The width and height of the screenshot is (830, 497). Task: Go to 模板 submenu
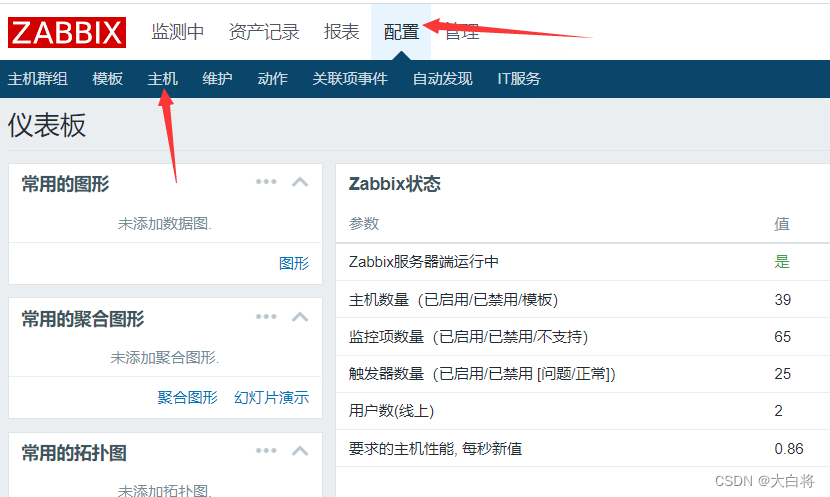point(107,79)
